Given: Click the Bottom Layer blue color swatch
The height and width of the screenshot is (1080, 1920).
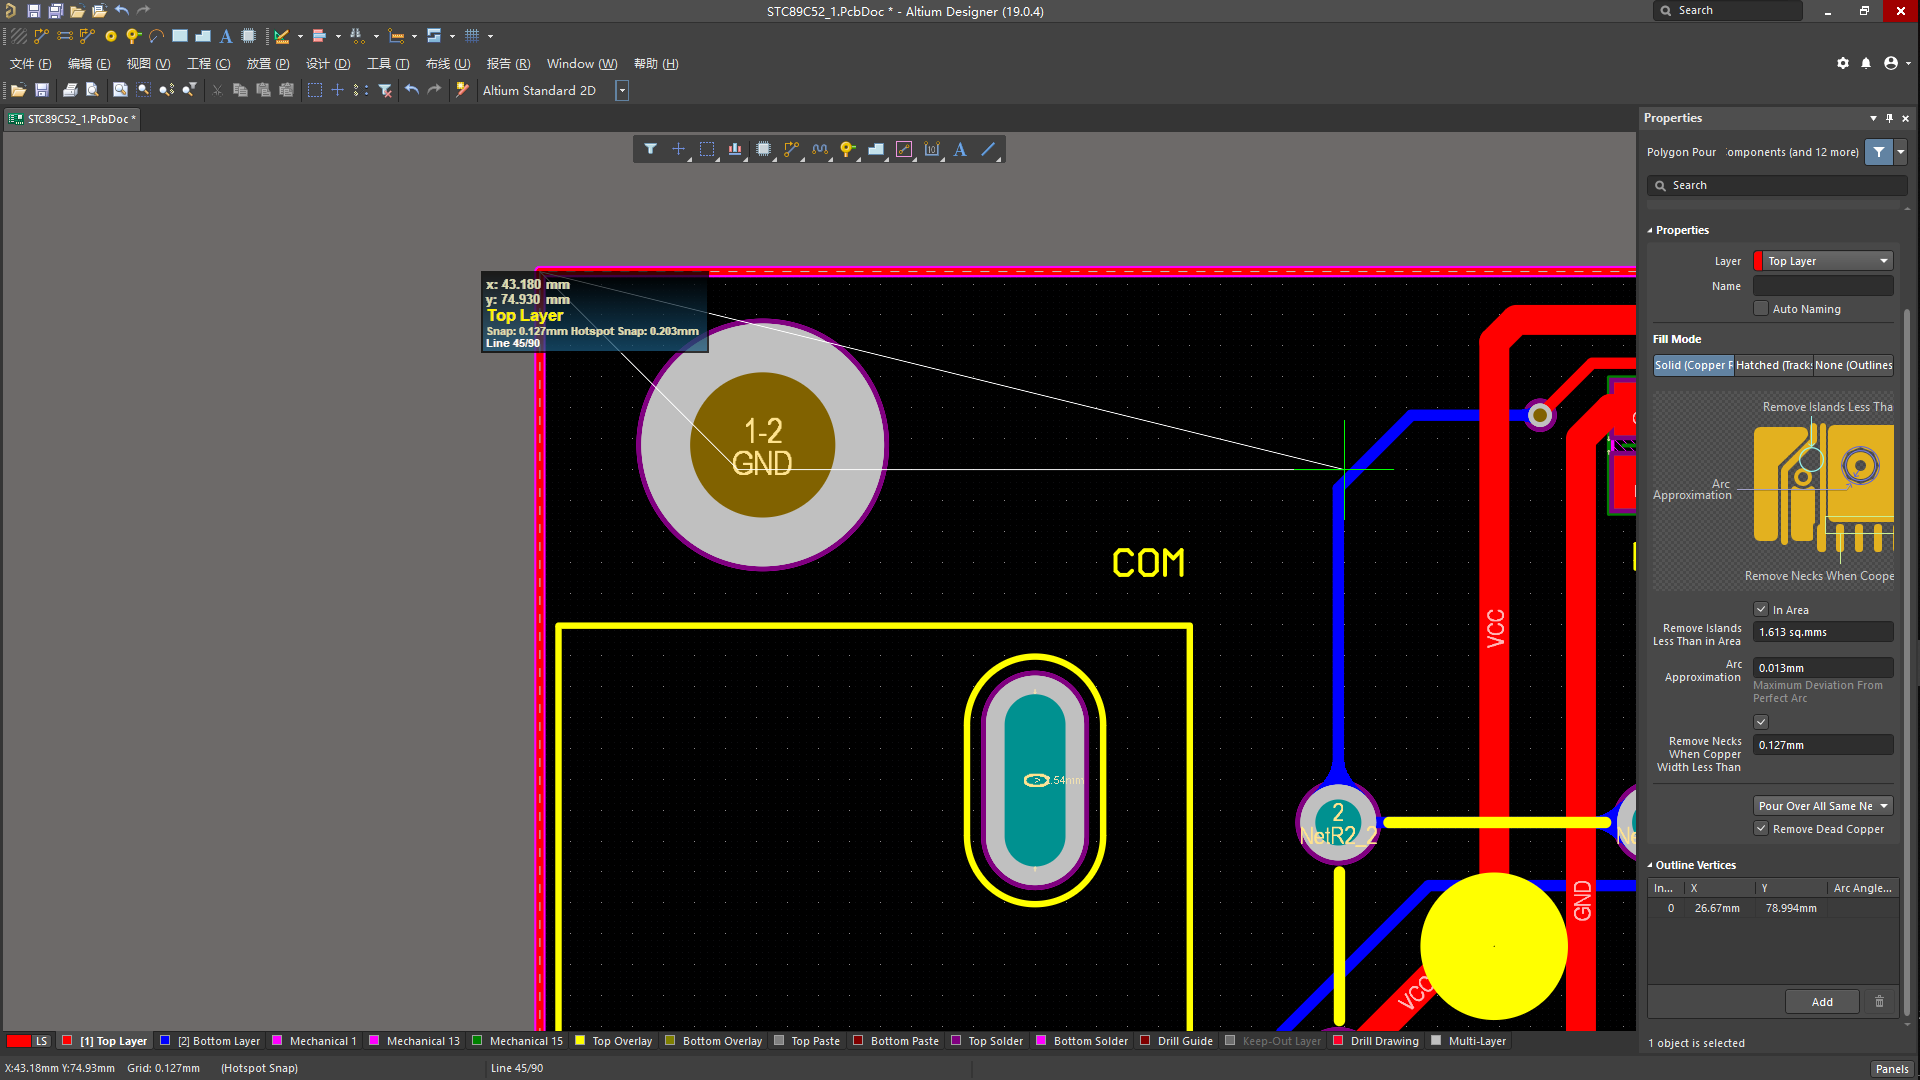Looking at the screenshot, I should 165,1041.
